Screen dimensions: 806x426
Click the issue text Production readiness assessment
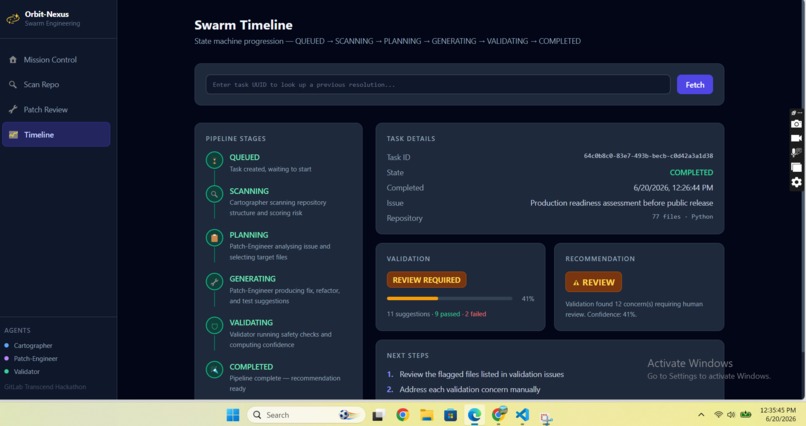click(621, 203)
